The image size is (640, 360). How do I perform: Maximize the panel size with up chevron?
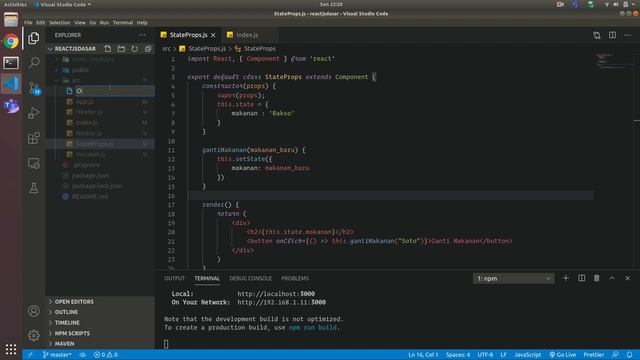point(612,278)
